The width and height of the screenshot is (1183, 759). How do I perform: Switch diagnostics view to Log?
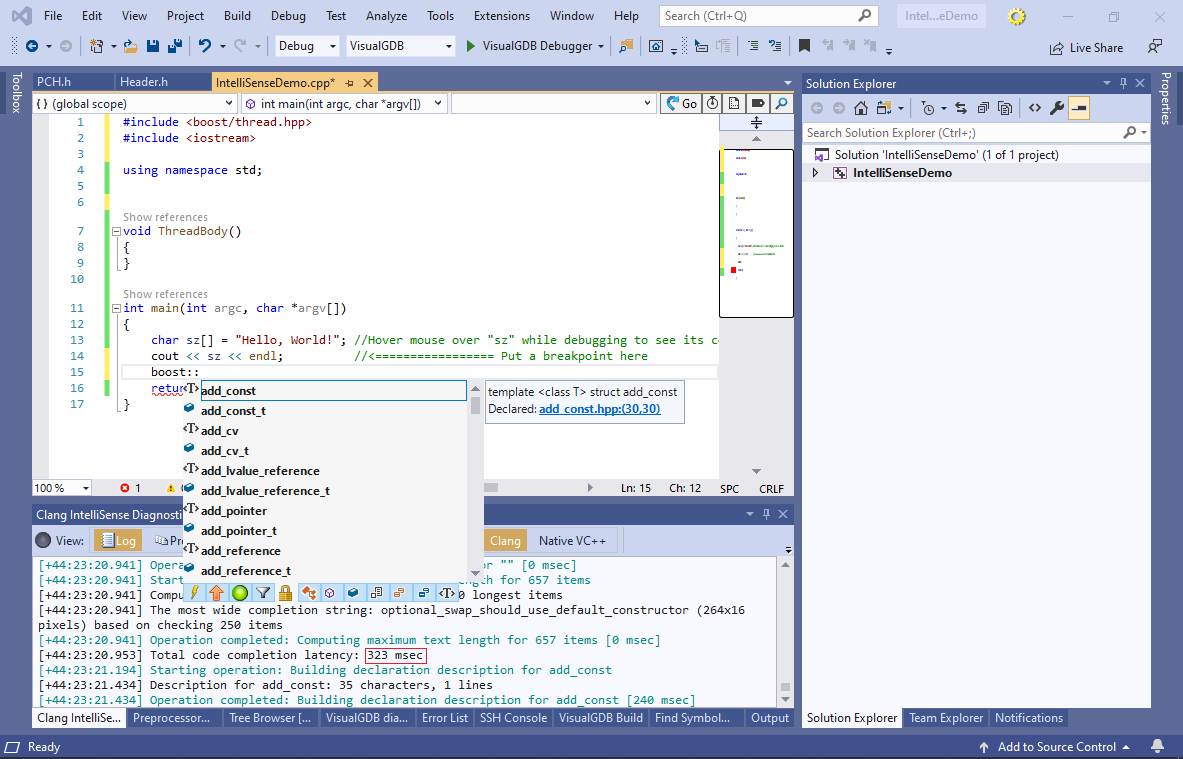[x=118, y=540]
